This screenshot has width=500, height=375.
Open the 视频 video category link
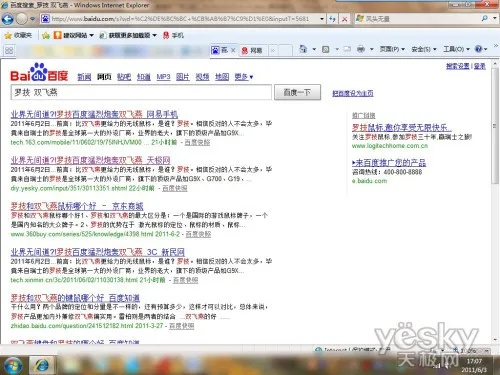(x=202, y=77)
